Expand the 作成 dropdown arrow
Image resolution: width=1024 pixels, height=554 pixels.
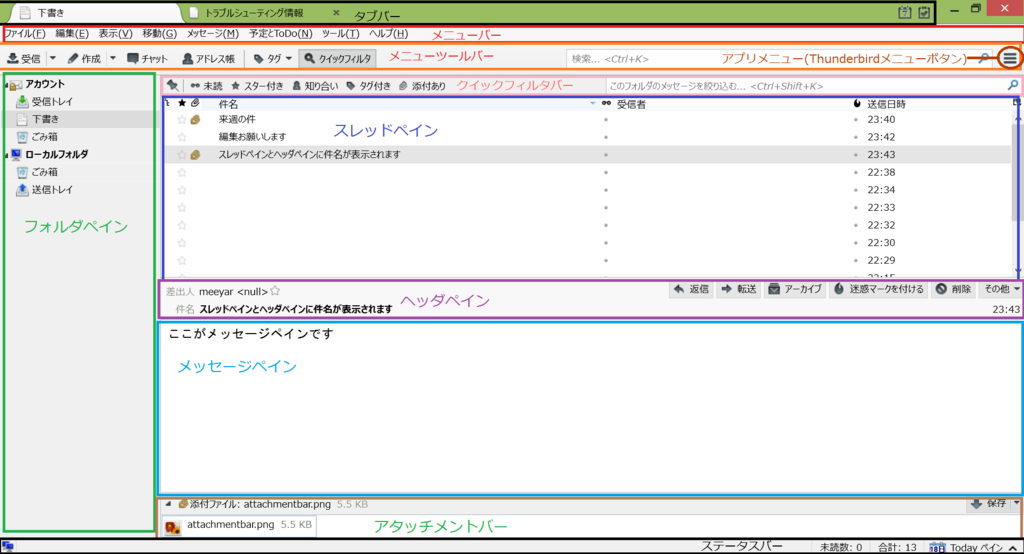113,59
